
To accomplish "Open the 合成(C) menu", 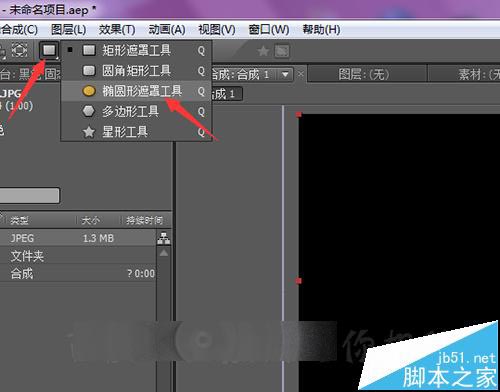I will click(18, 30).
